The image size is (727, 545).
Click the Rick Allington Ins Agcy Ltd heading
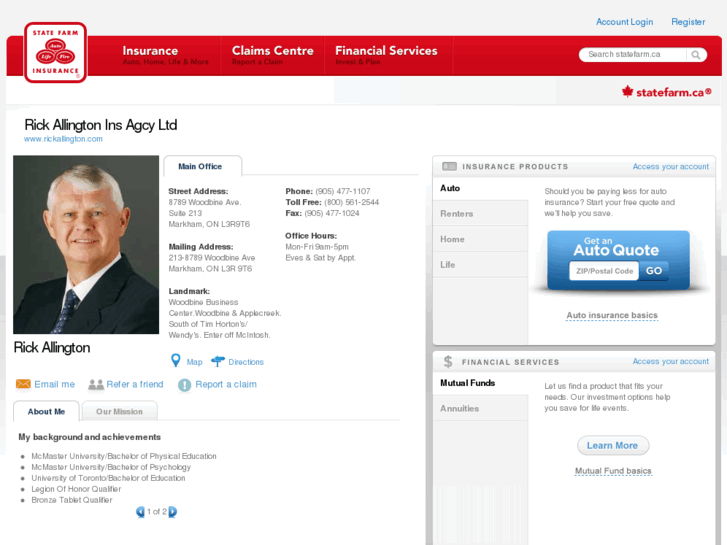coord(101,125)
